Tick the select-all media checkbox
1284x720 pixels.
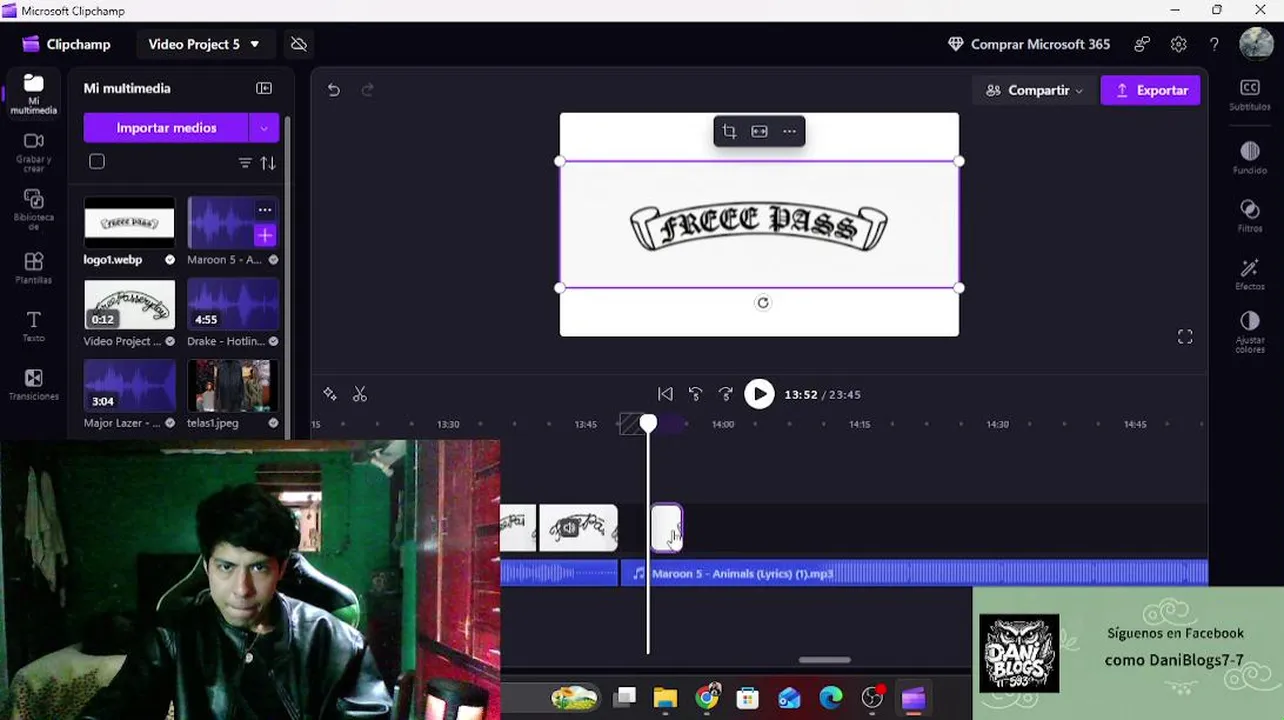[x=97, y=162]
